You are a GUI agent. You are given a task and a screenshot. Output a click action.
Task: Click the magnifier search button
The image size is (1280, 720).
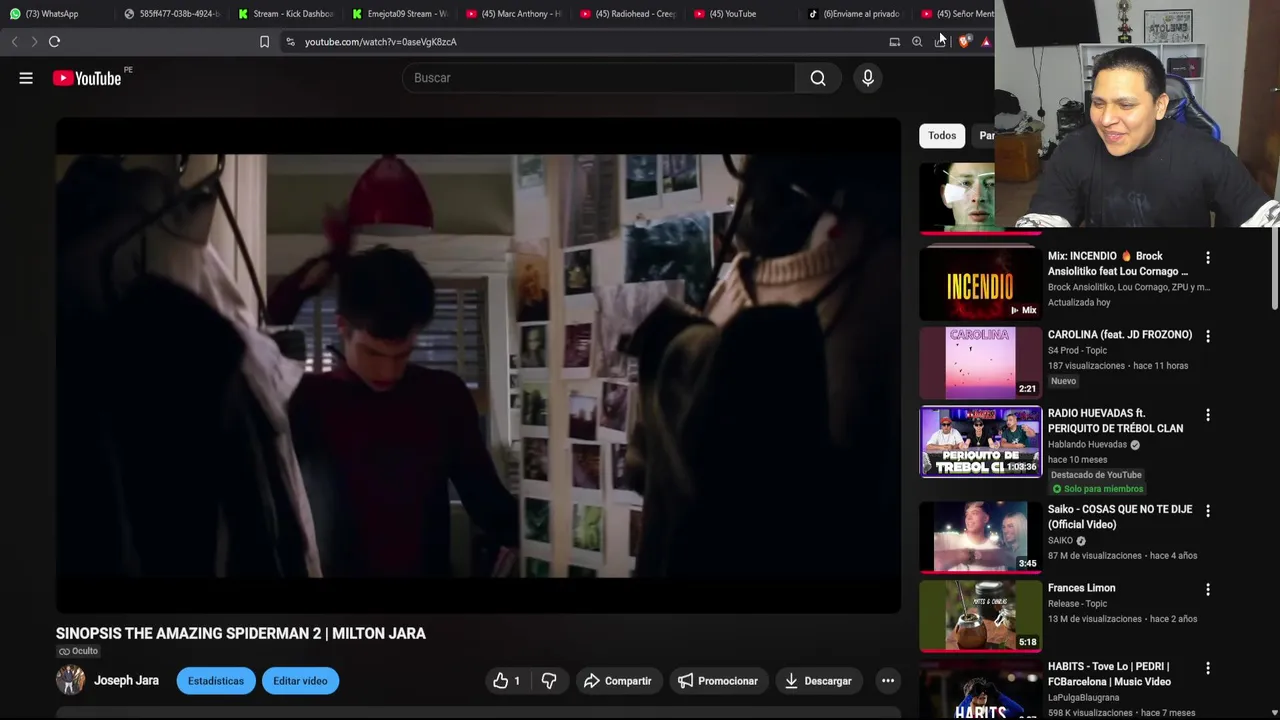pyautogui.click(x=818, y=78)
